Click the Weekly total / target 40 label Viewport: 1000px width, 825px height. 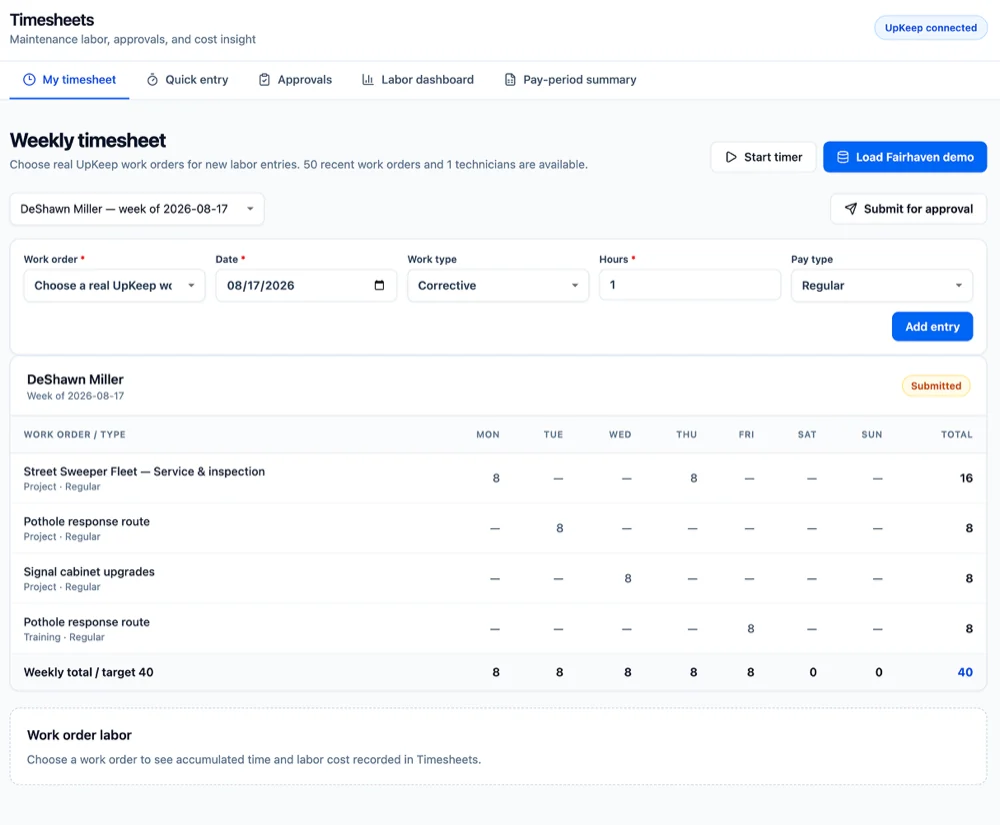[x=89, y=672]
